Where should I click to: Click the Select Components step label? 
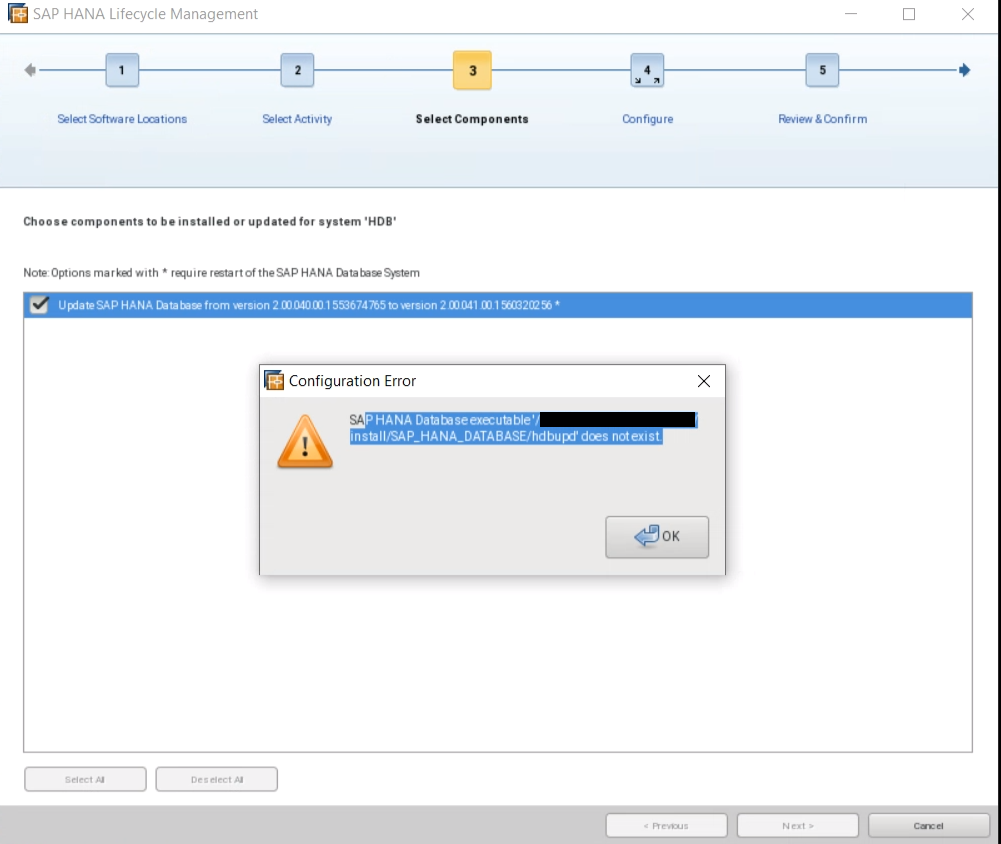pos(472,119)
